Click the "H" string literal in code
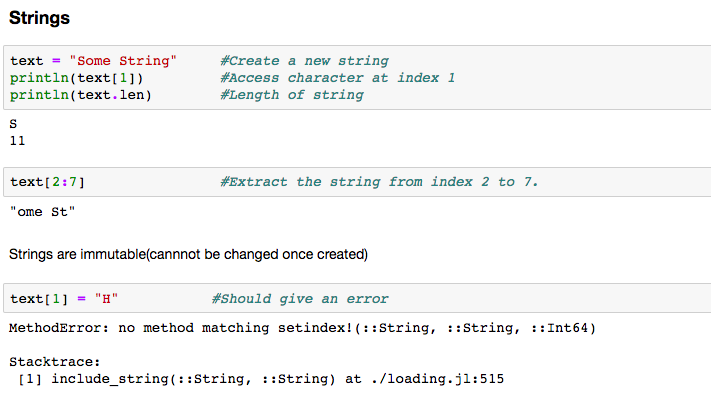 point(106,299)
